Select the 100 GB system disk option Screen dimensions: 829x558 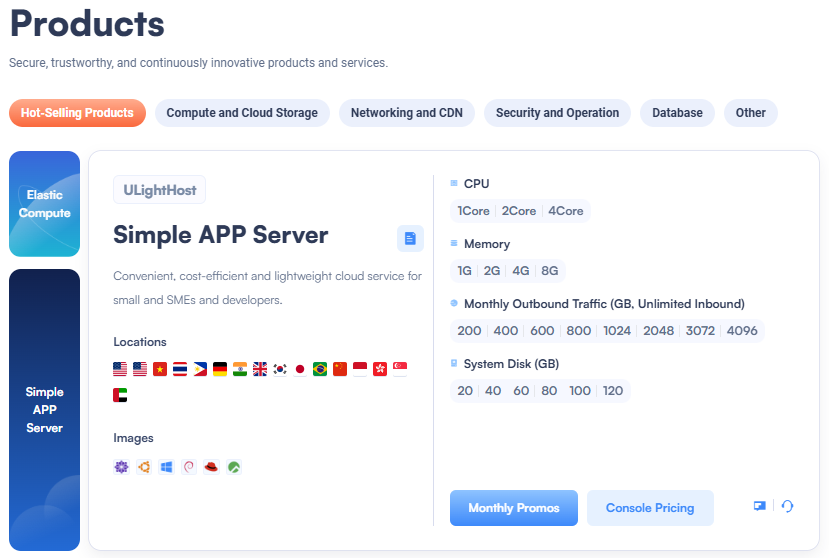[x=579, y=391]
